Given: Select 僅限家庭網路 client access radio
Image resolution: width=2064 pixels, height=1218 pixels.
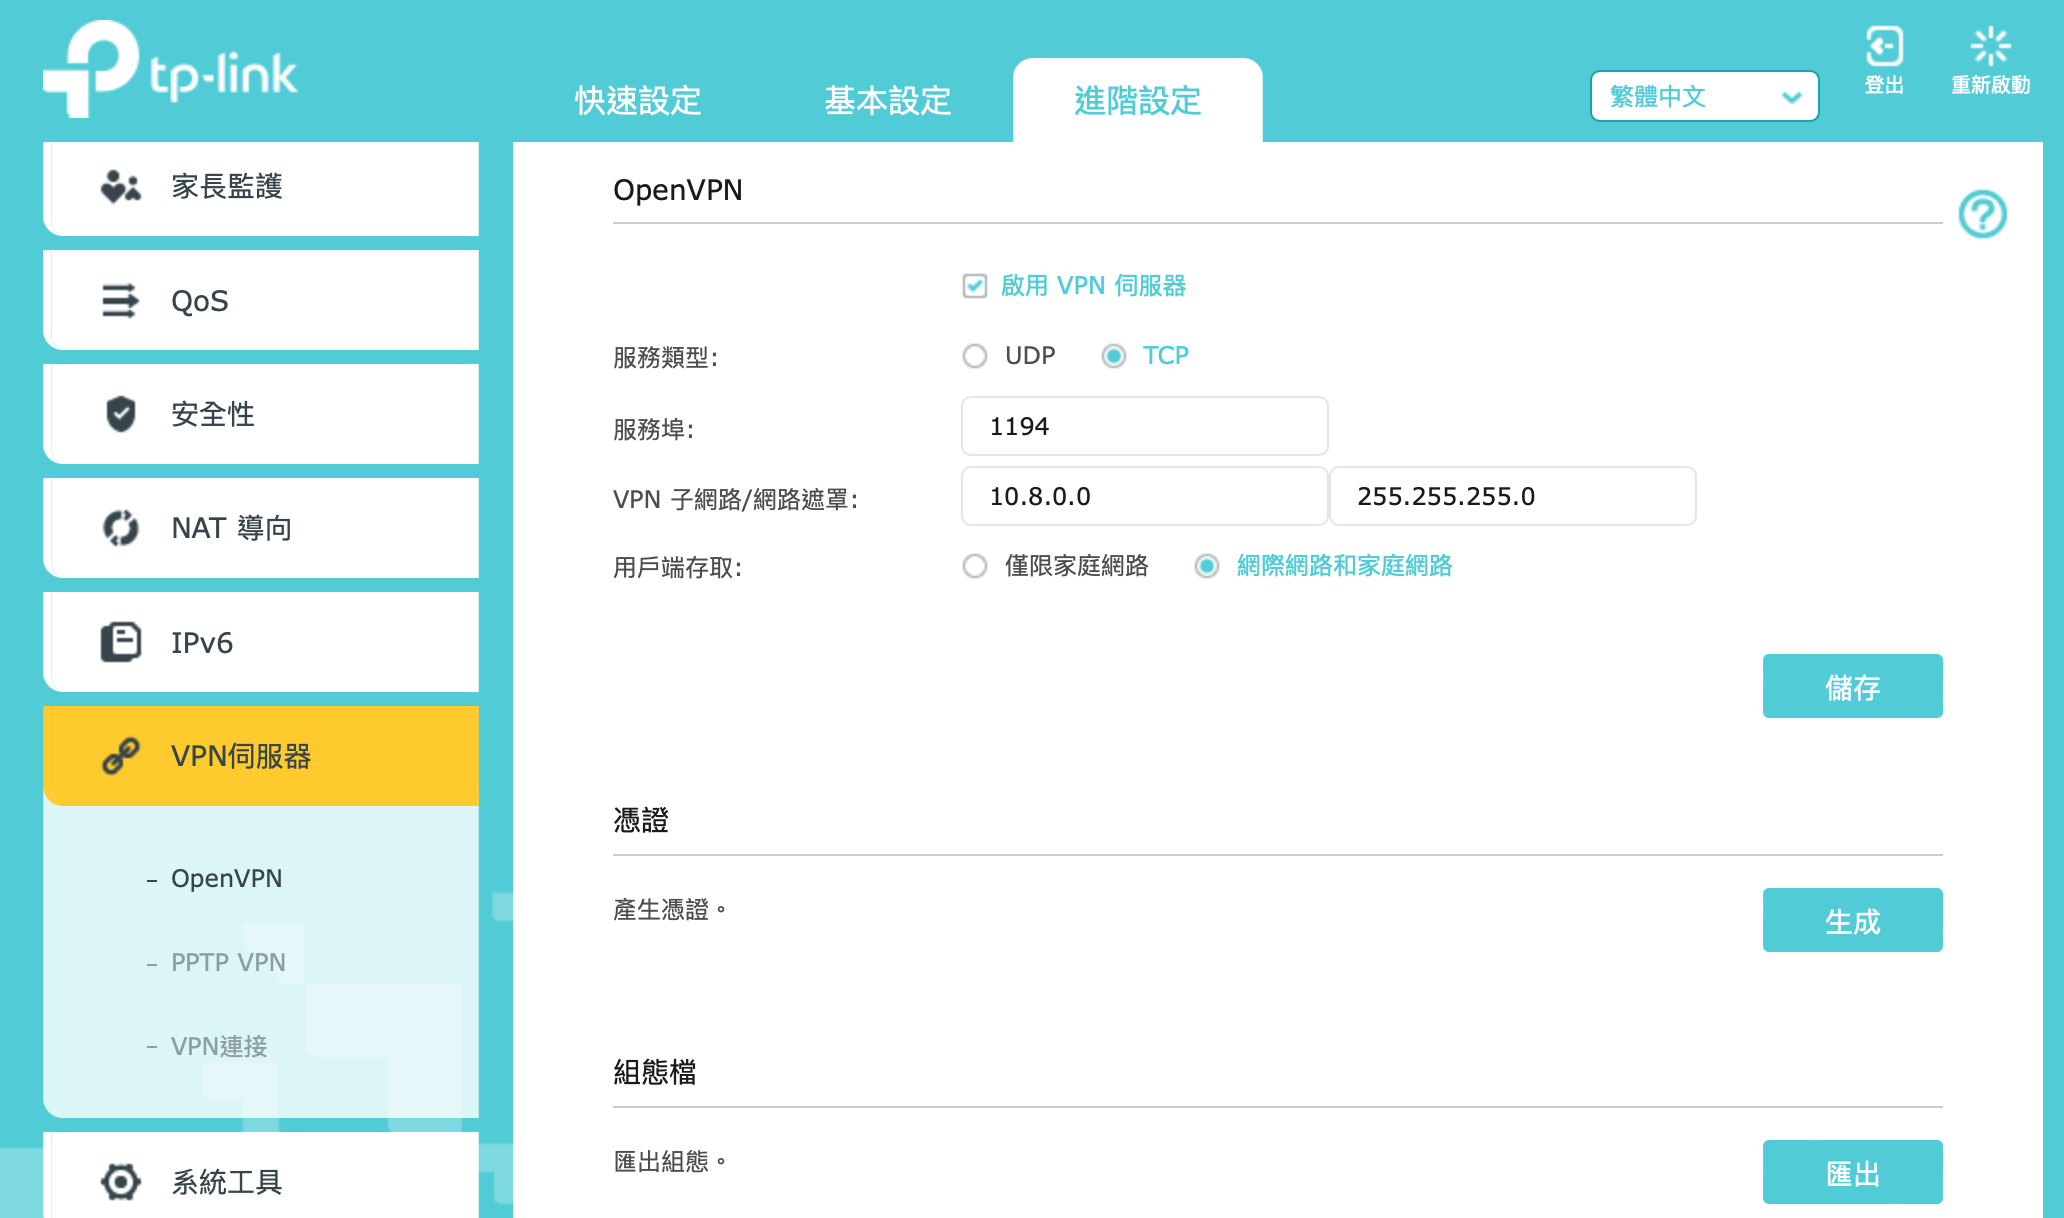Looking at the screenshot, I should (974, 566).
